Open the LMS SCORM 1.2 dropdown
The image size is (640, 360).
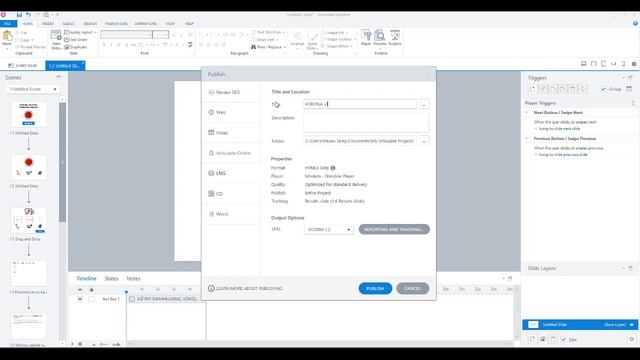tap(329, 229)
